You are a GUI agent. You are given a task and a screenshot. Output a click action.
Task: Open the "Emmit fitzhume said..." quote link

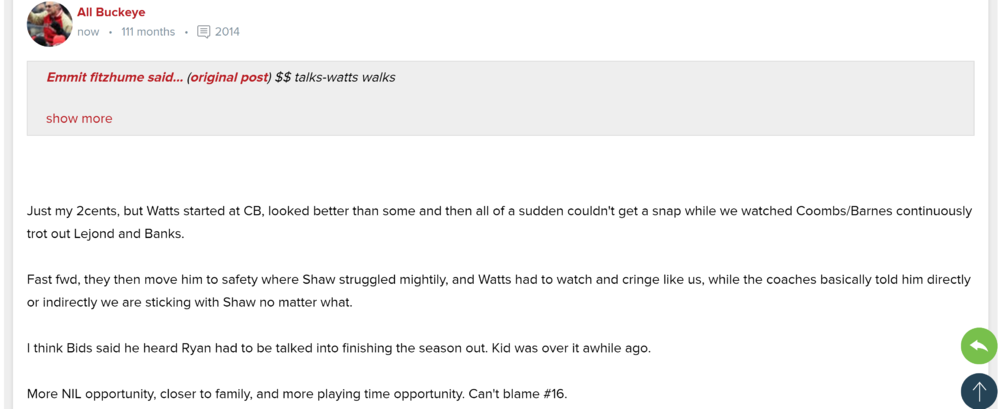click(114, 77)
